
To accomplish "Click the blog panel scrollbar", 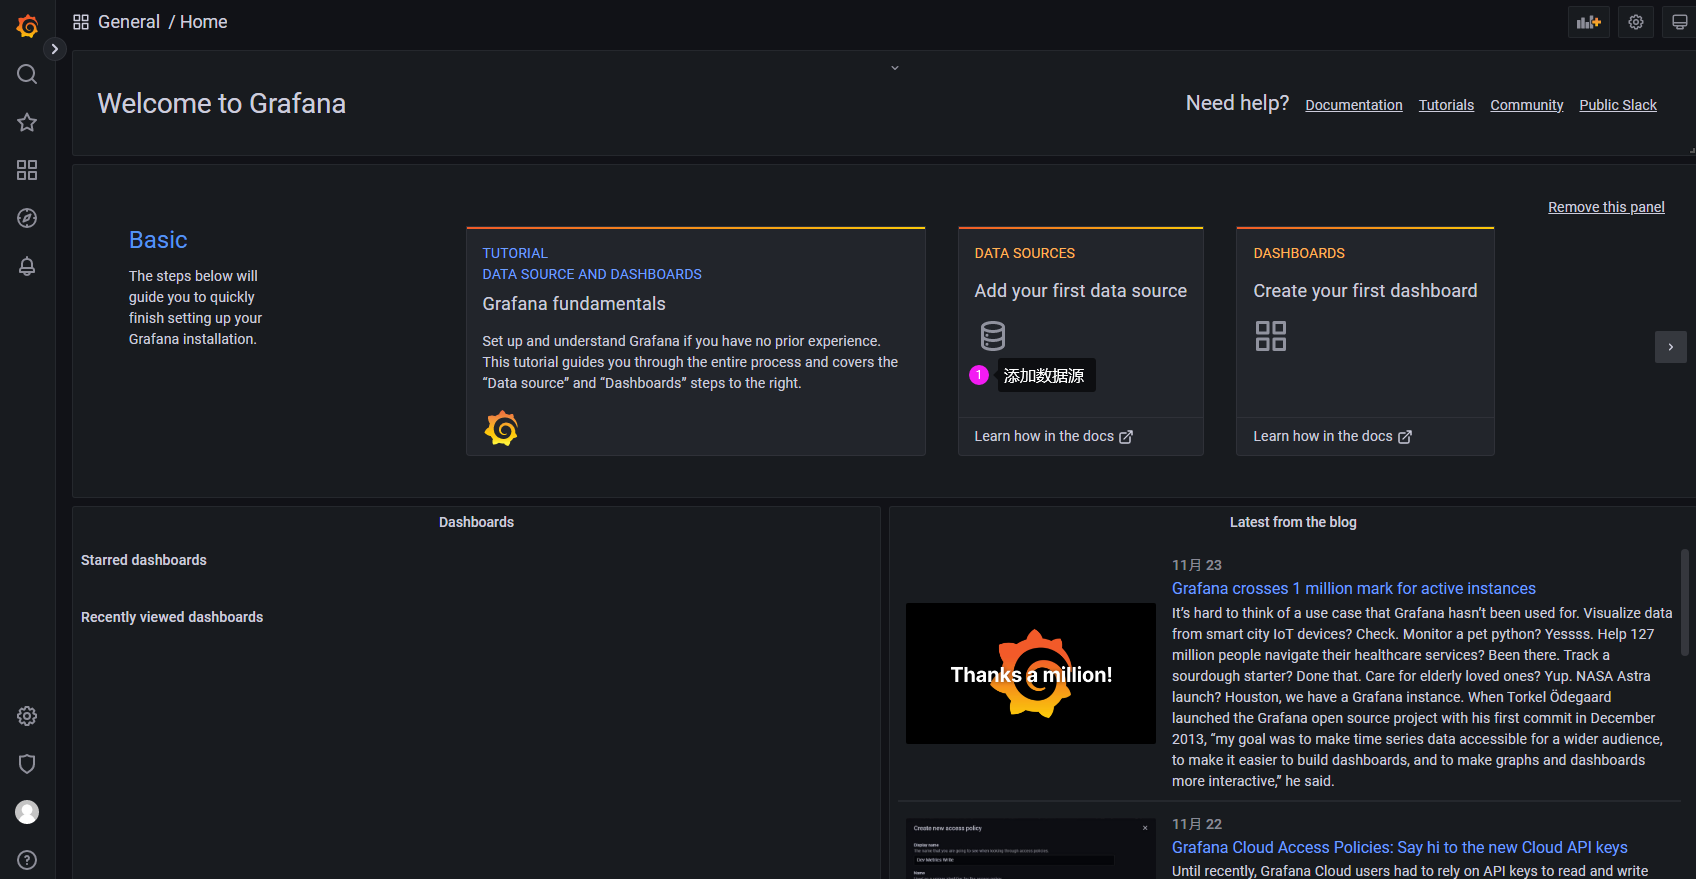I will click(x=1685, y=602).
